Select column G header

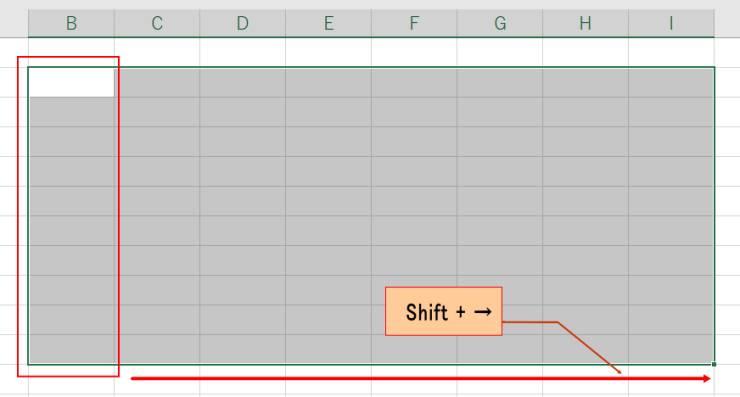[500, 23]
